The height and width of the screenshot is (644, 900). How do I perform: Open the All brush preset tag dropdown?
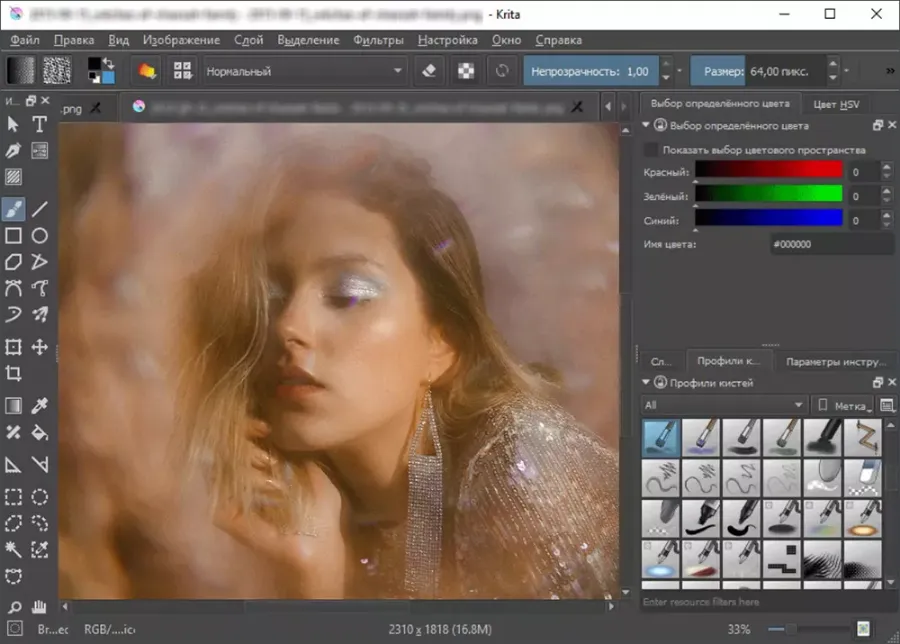click(723, 405)
